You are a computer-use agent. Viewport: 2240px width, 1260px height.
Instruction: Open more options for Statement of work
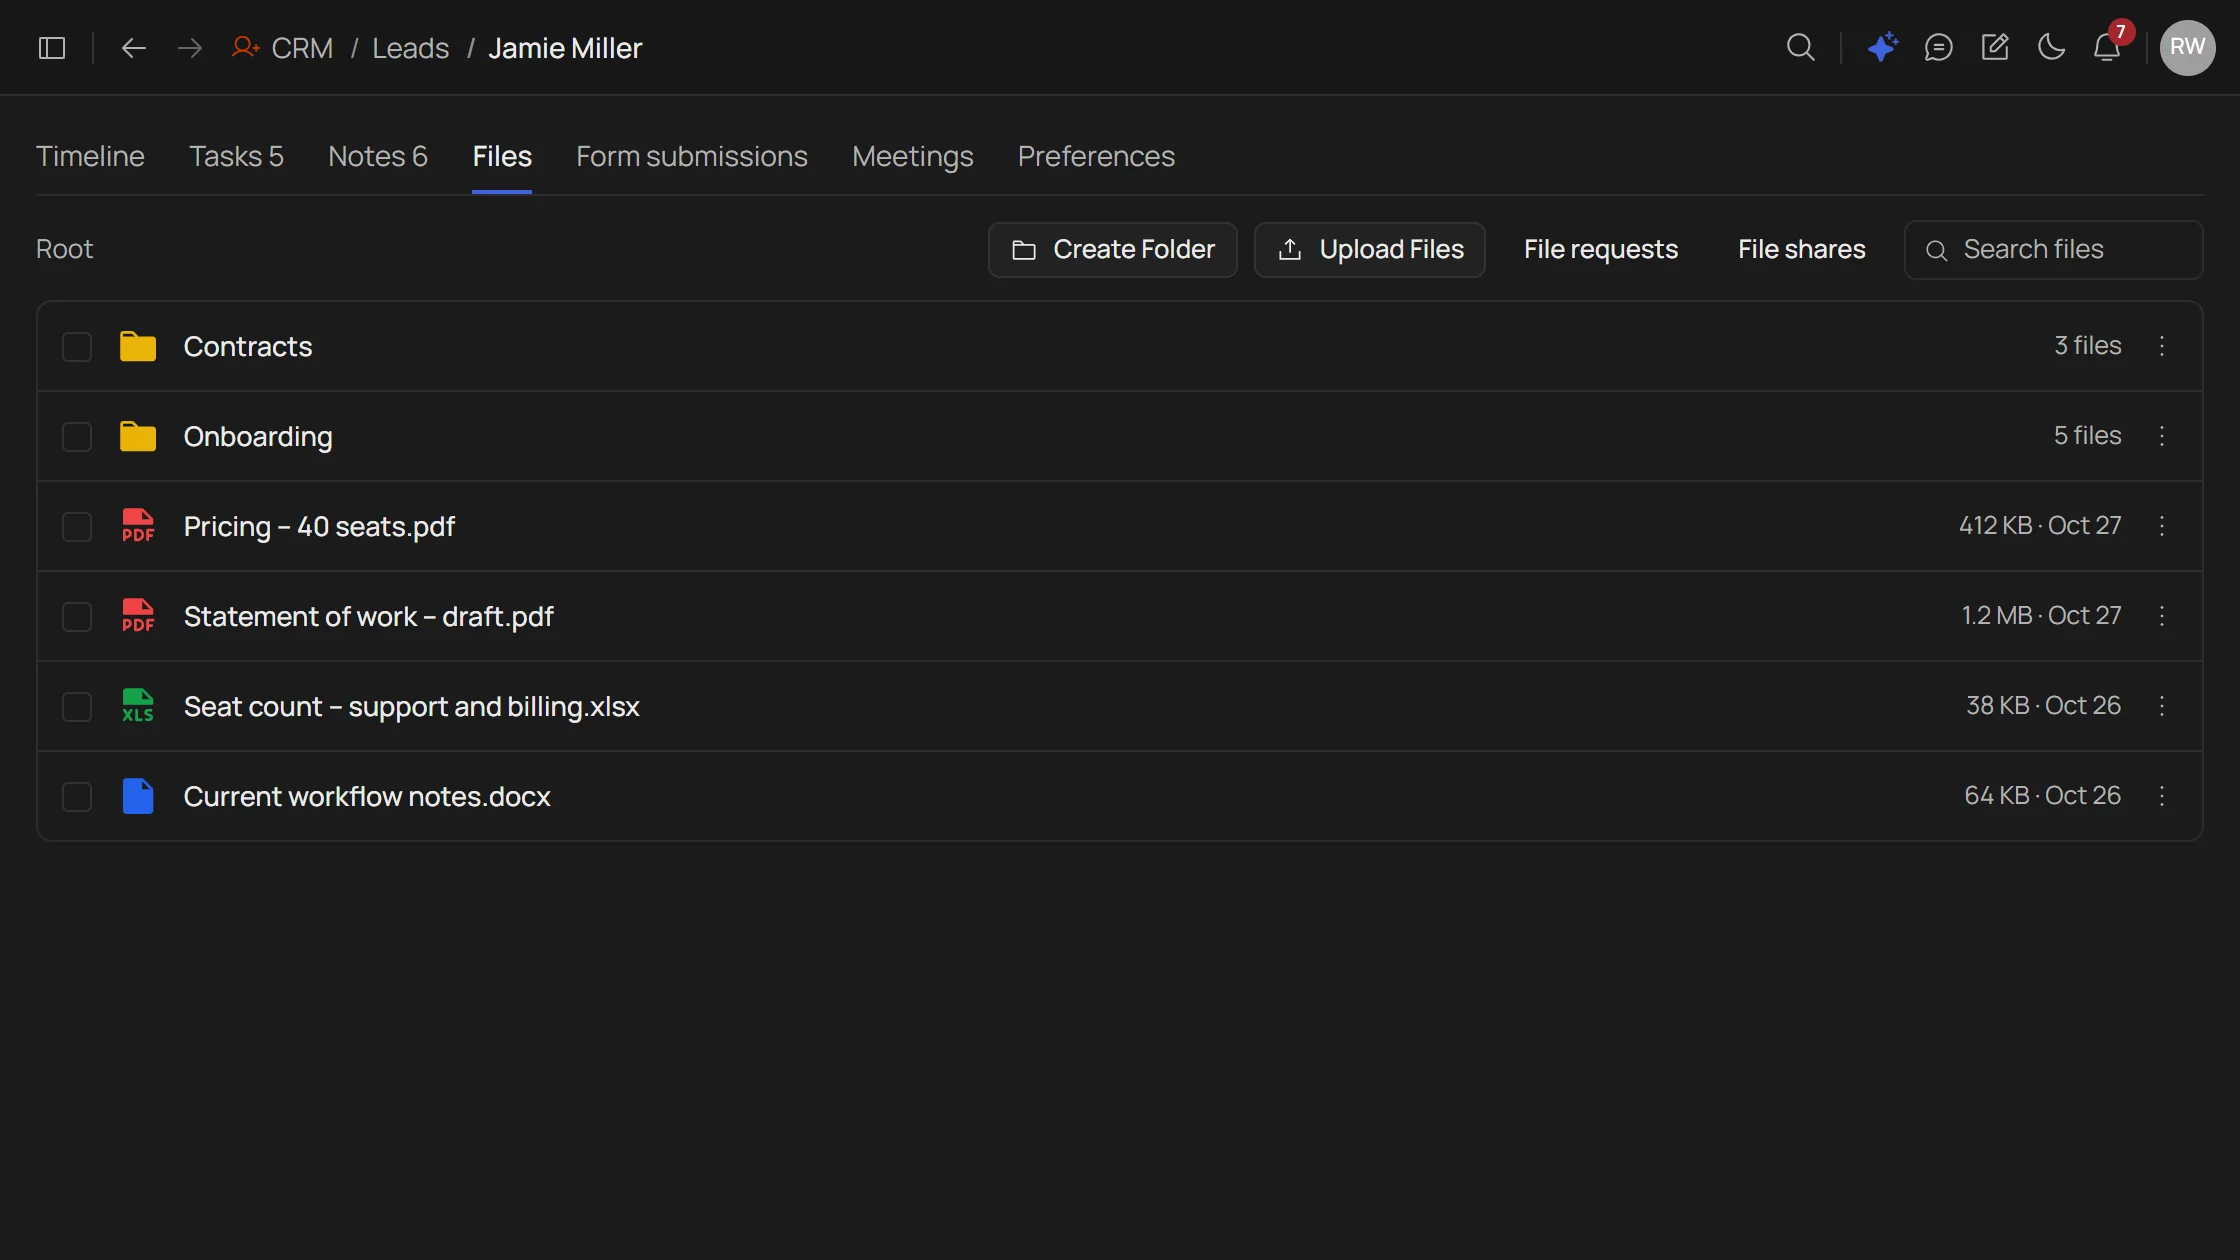point(2162,616)
